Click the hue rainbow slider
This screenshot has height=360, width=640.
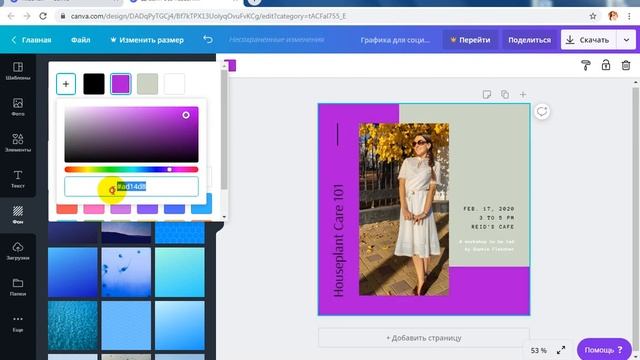point(131,169)
